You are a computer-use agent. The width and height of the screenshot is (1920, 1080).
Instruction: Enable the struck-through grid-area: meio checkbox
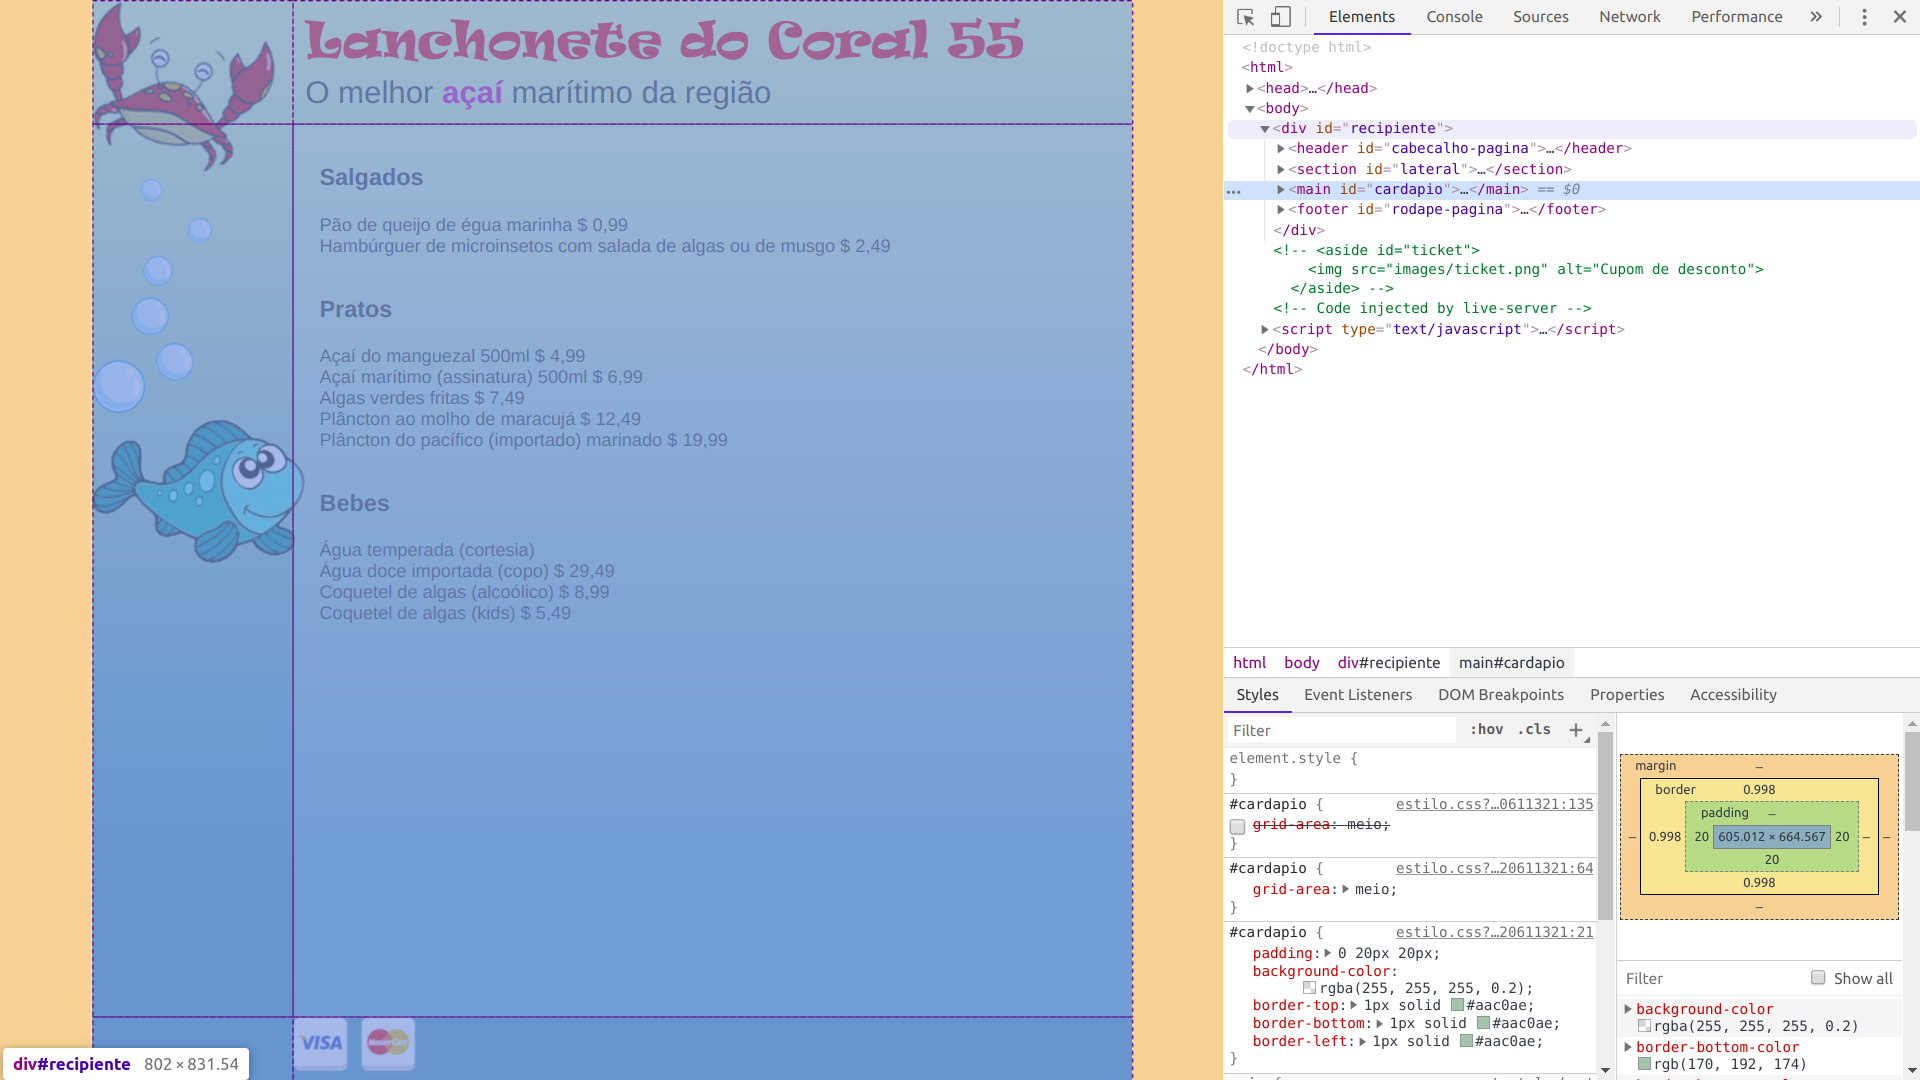pos(1237,826)
